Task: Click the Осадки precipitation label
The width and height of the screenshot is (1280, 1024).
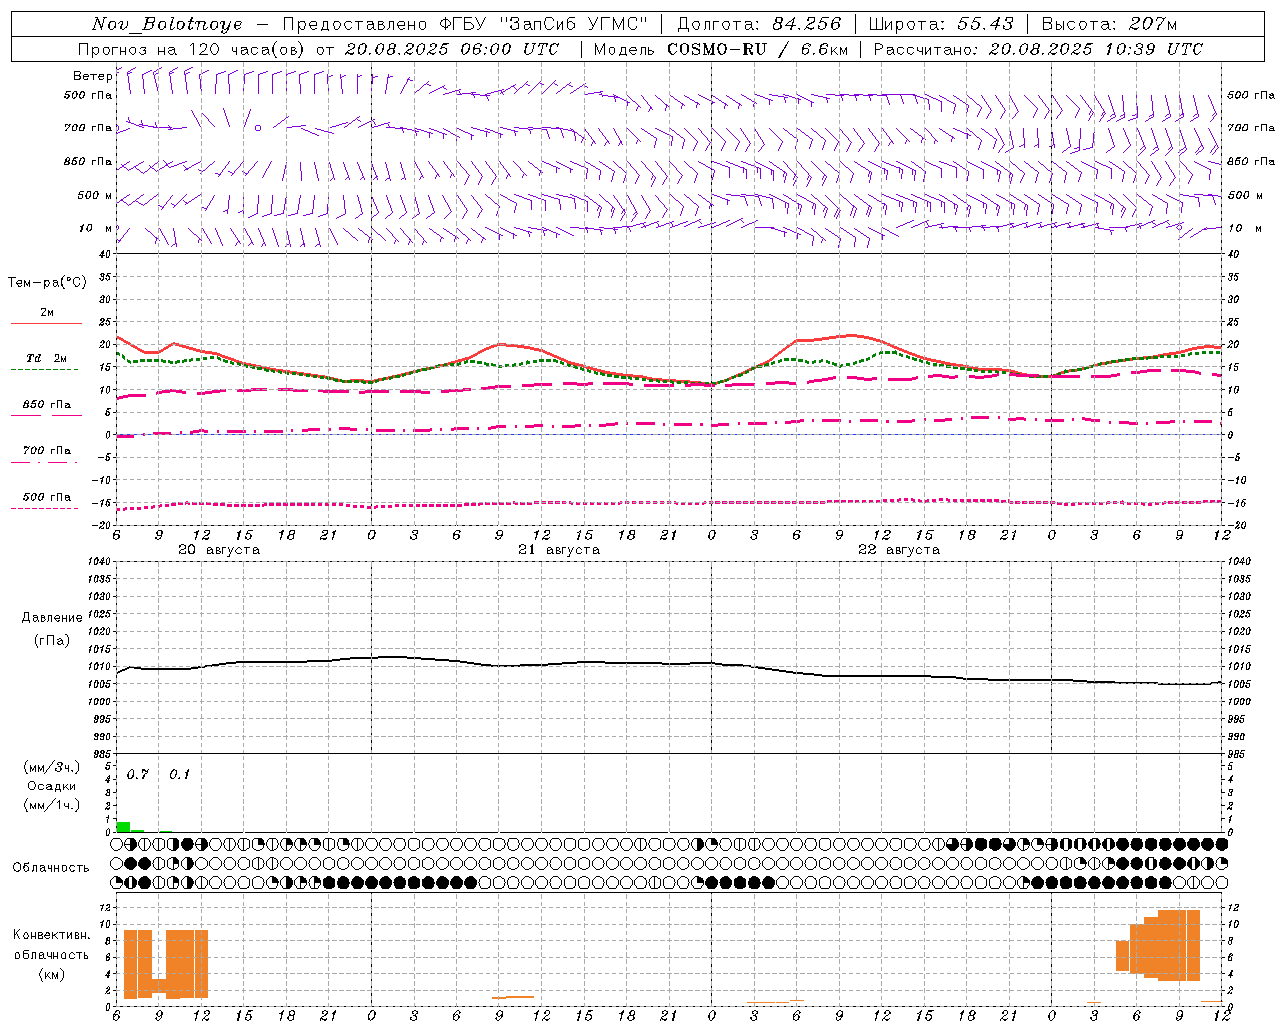Action: pos(52,786)
